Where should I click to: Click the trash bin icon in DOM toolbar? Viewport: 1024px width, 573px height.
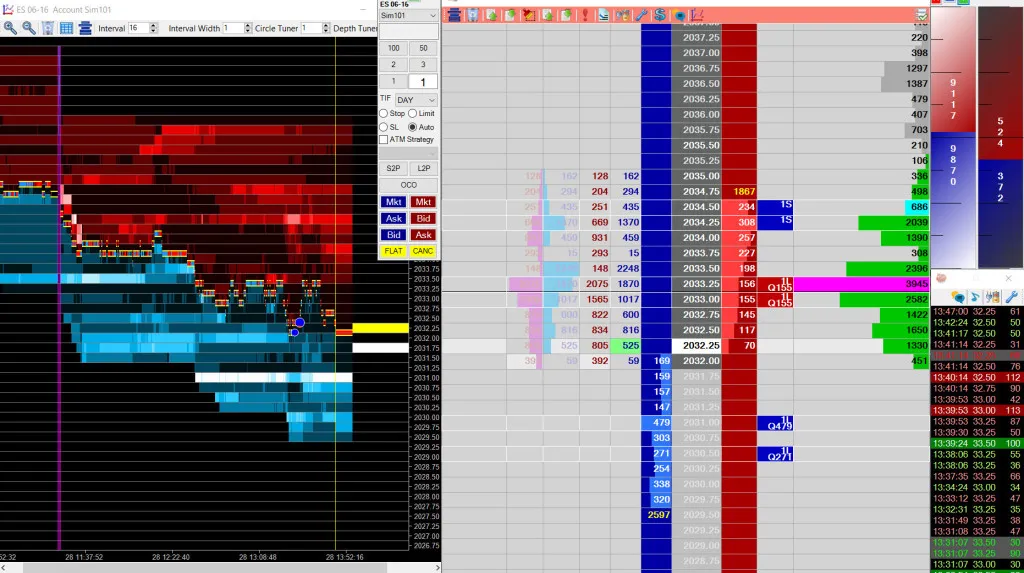(x=472, y=15)
